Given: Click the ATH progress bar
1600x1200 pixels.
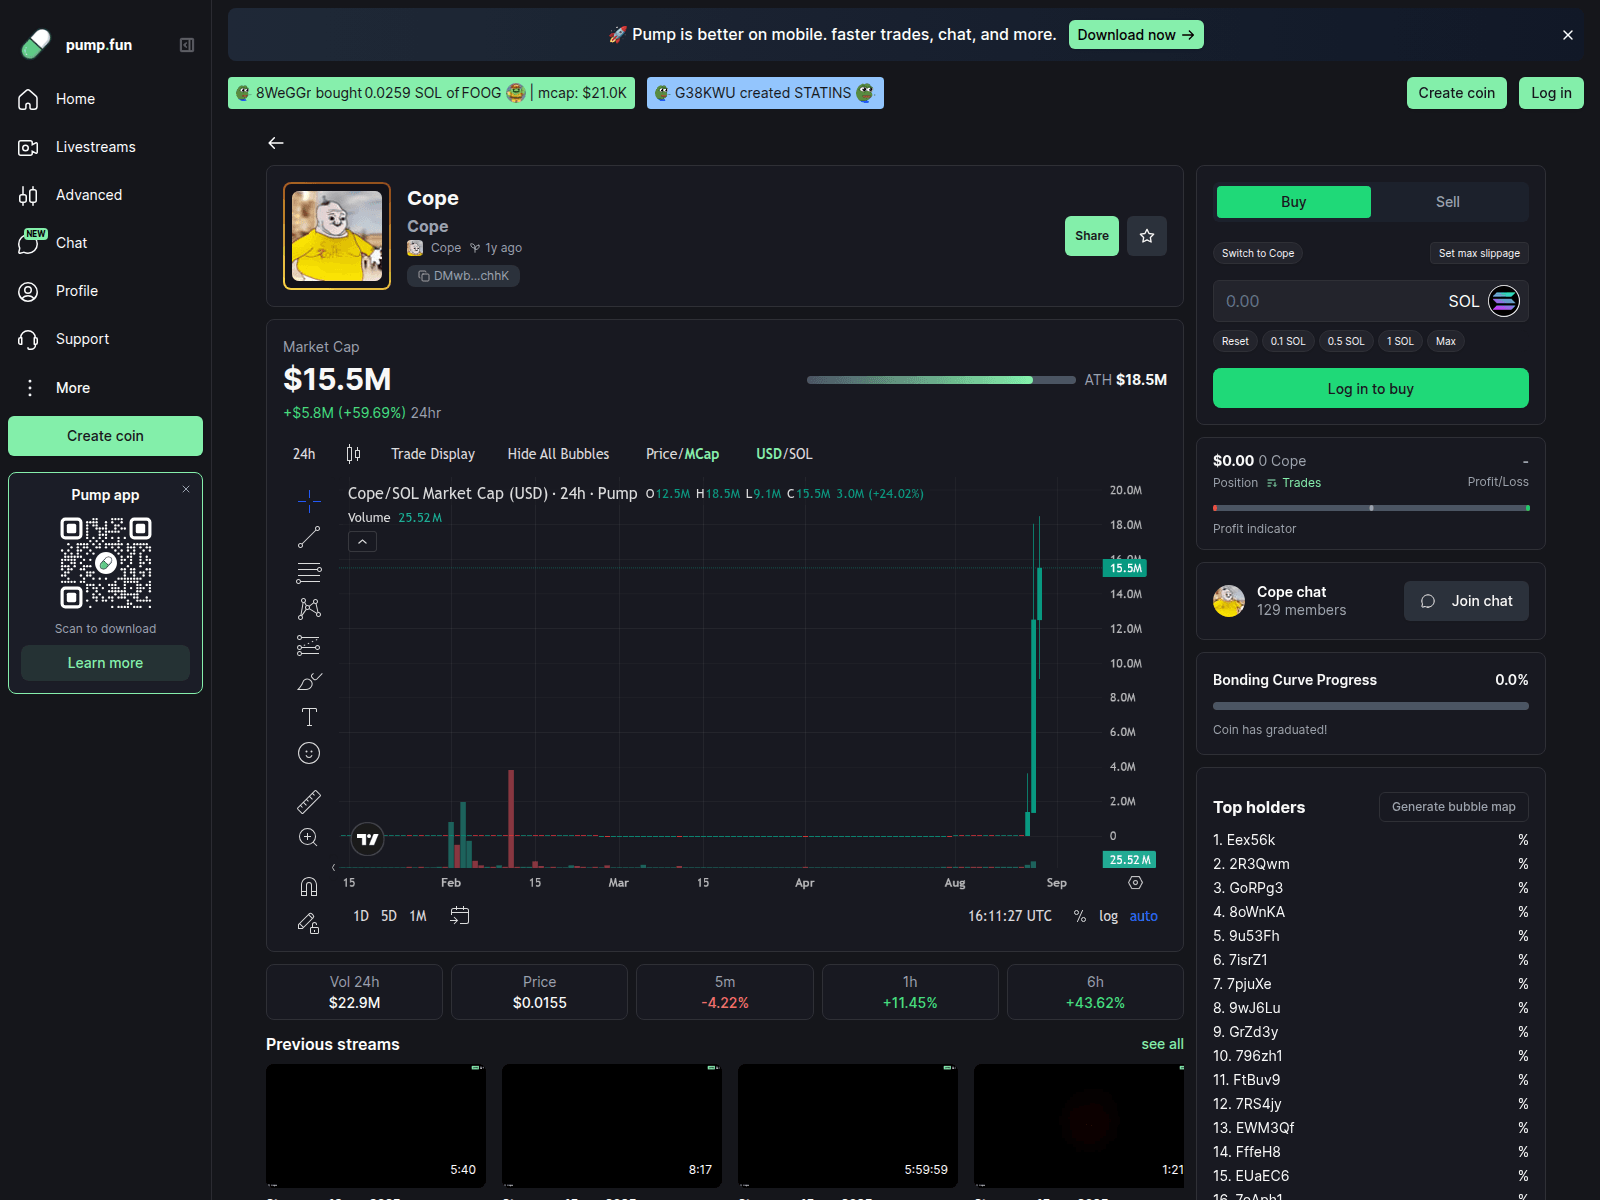Looking at the screenshot, I should pyautogui.click(x=941, y=380).
